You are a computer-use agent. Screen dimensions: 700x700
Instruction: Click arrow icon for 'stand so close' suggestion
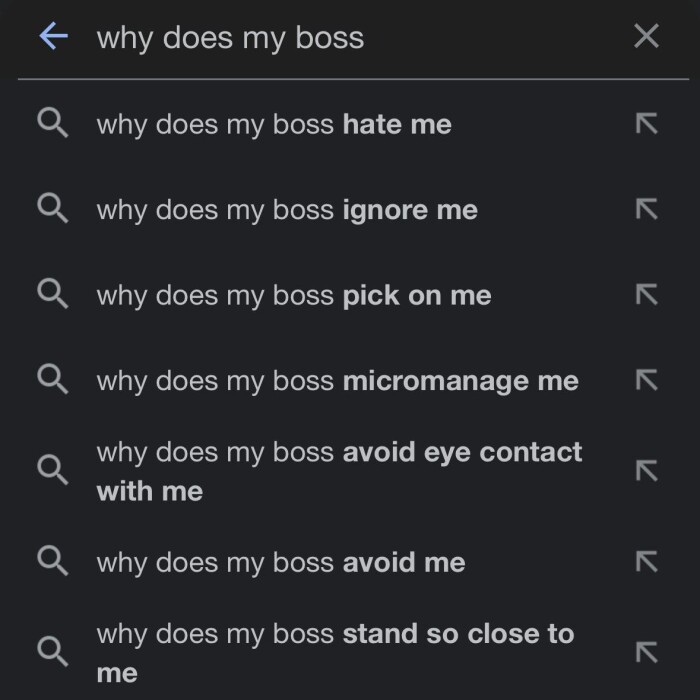click(647, 652)
